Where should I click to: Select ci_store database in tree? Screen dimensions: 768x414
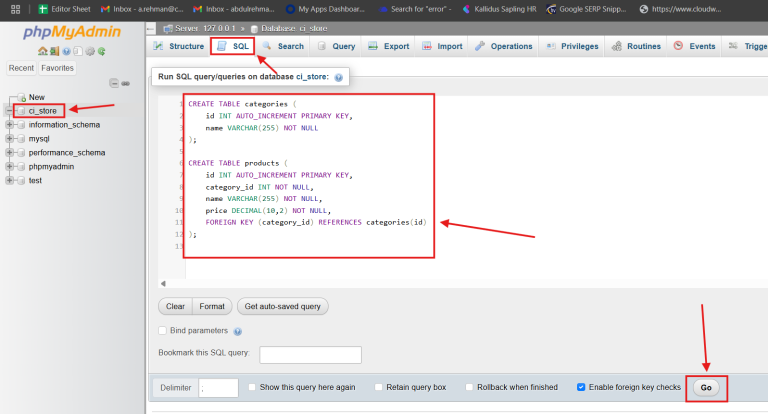(43, 111)
